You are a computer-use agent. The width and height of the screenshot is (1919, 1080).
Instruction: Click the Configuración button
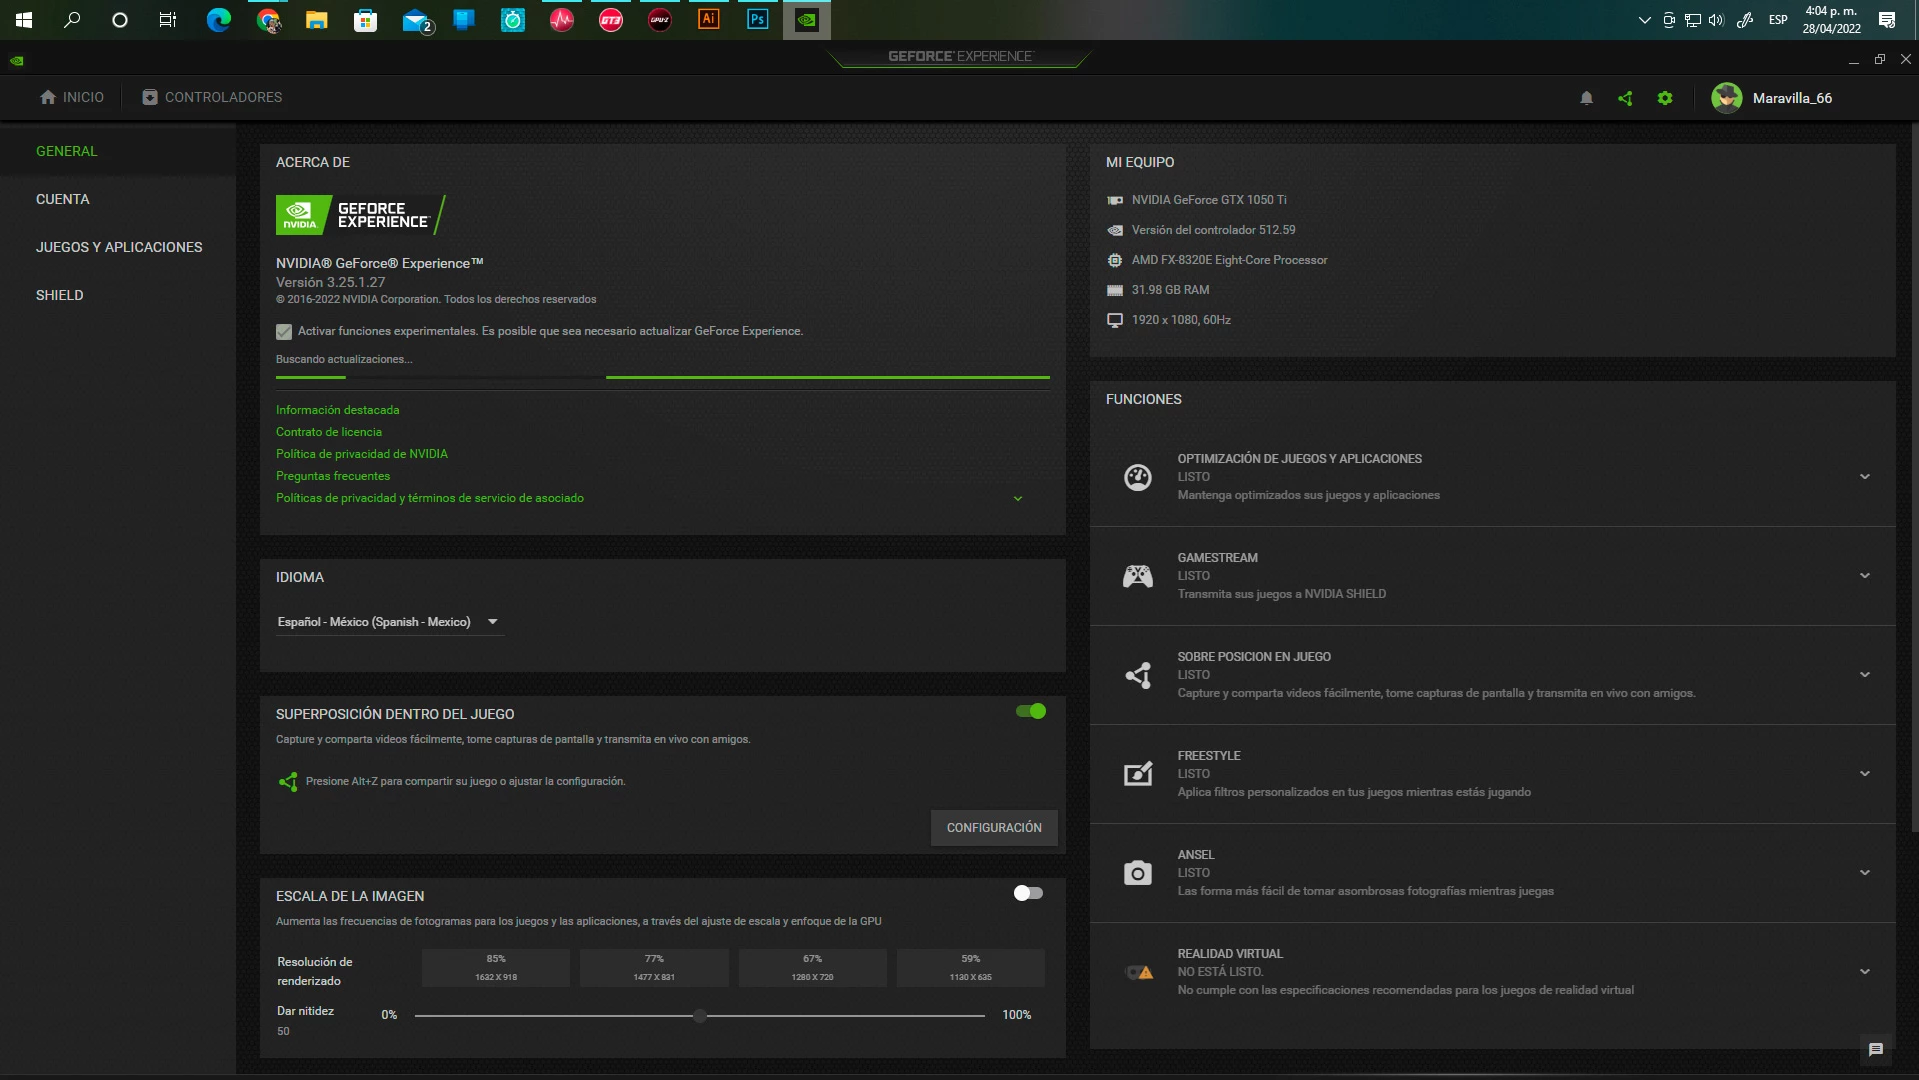tap(994, 828)
